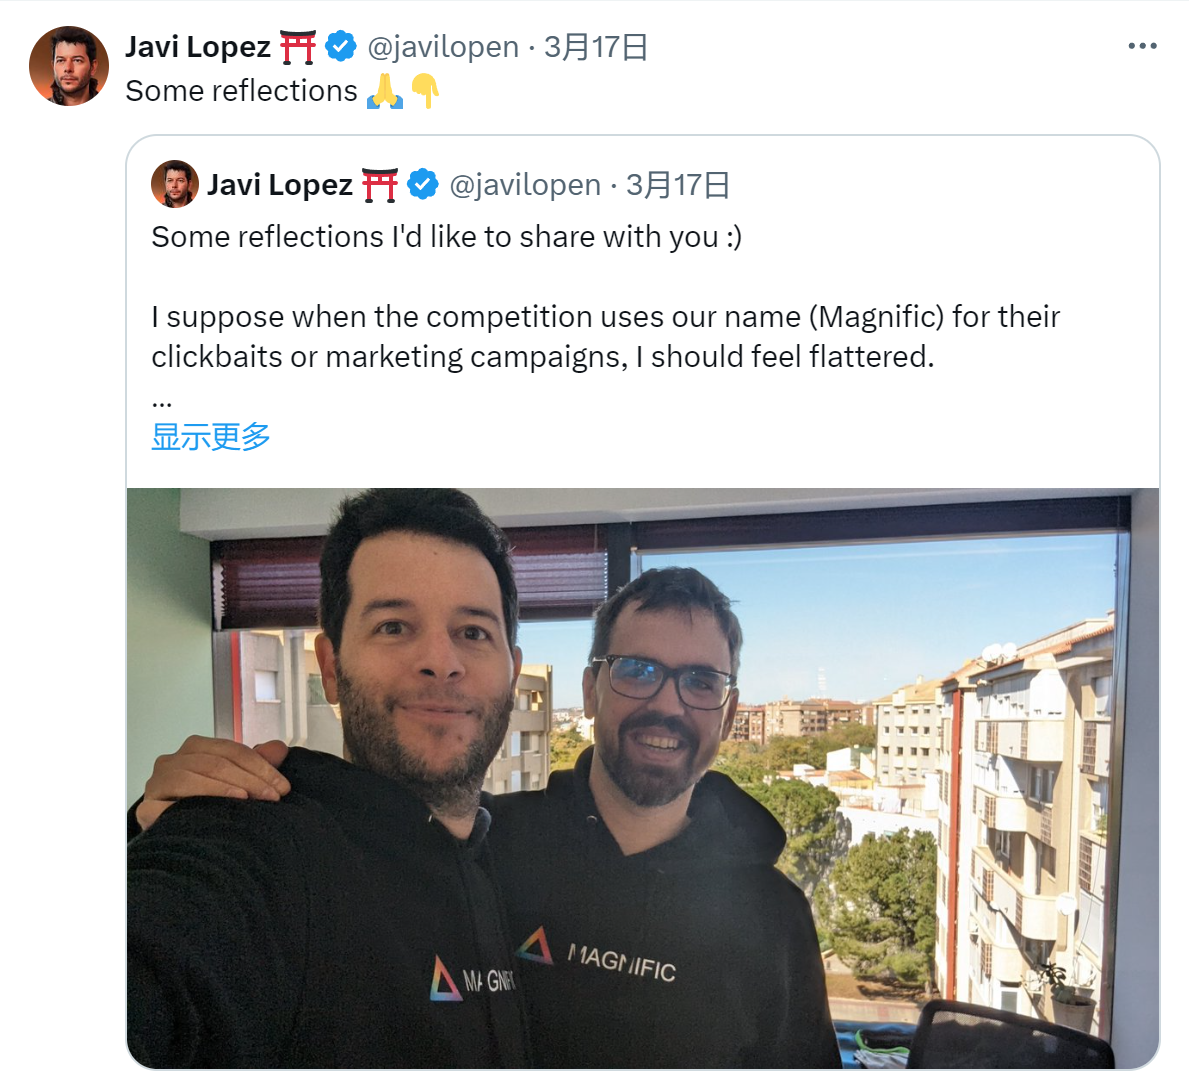Click the ellipsis below the truncated tweet text
The width and height of the screenshot is (1189, 1083).
[162, 402]
